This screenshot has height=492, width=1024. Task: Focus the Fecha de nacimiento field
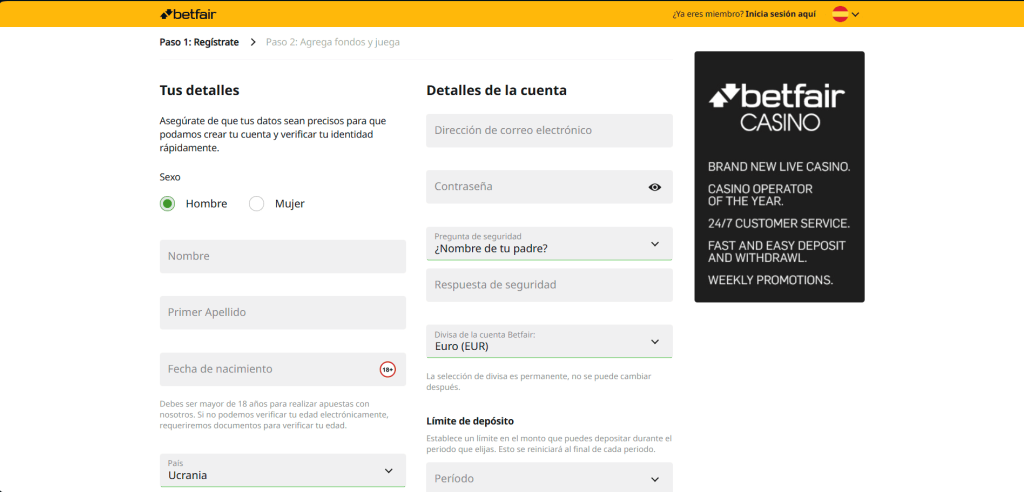coord(283,369)
